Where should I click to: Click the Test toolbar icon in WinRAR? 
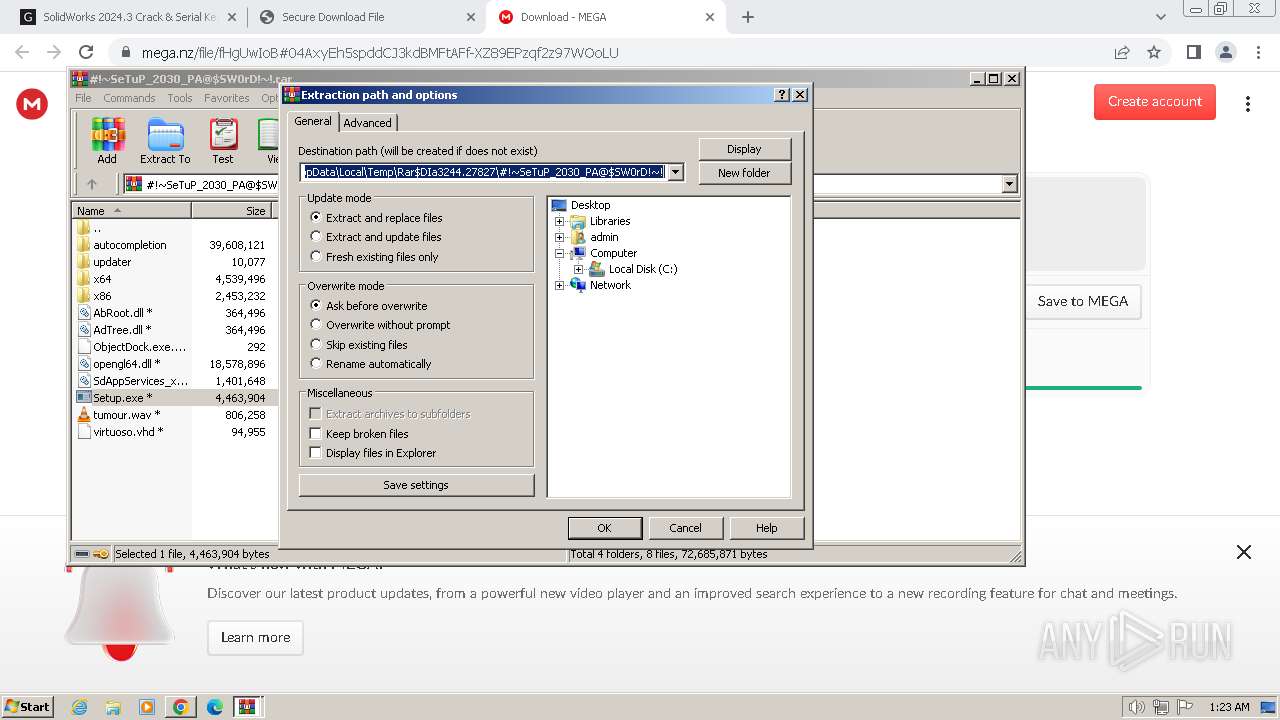pyautogui.click(x=223, y=141)
